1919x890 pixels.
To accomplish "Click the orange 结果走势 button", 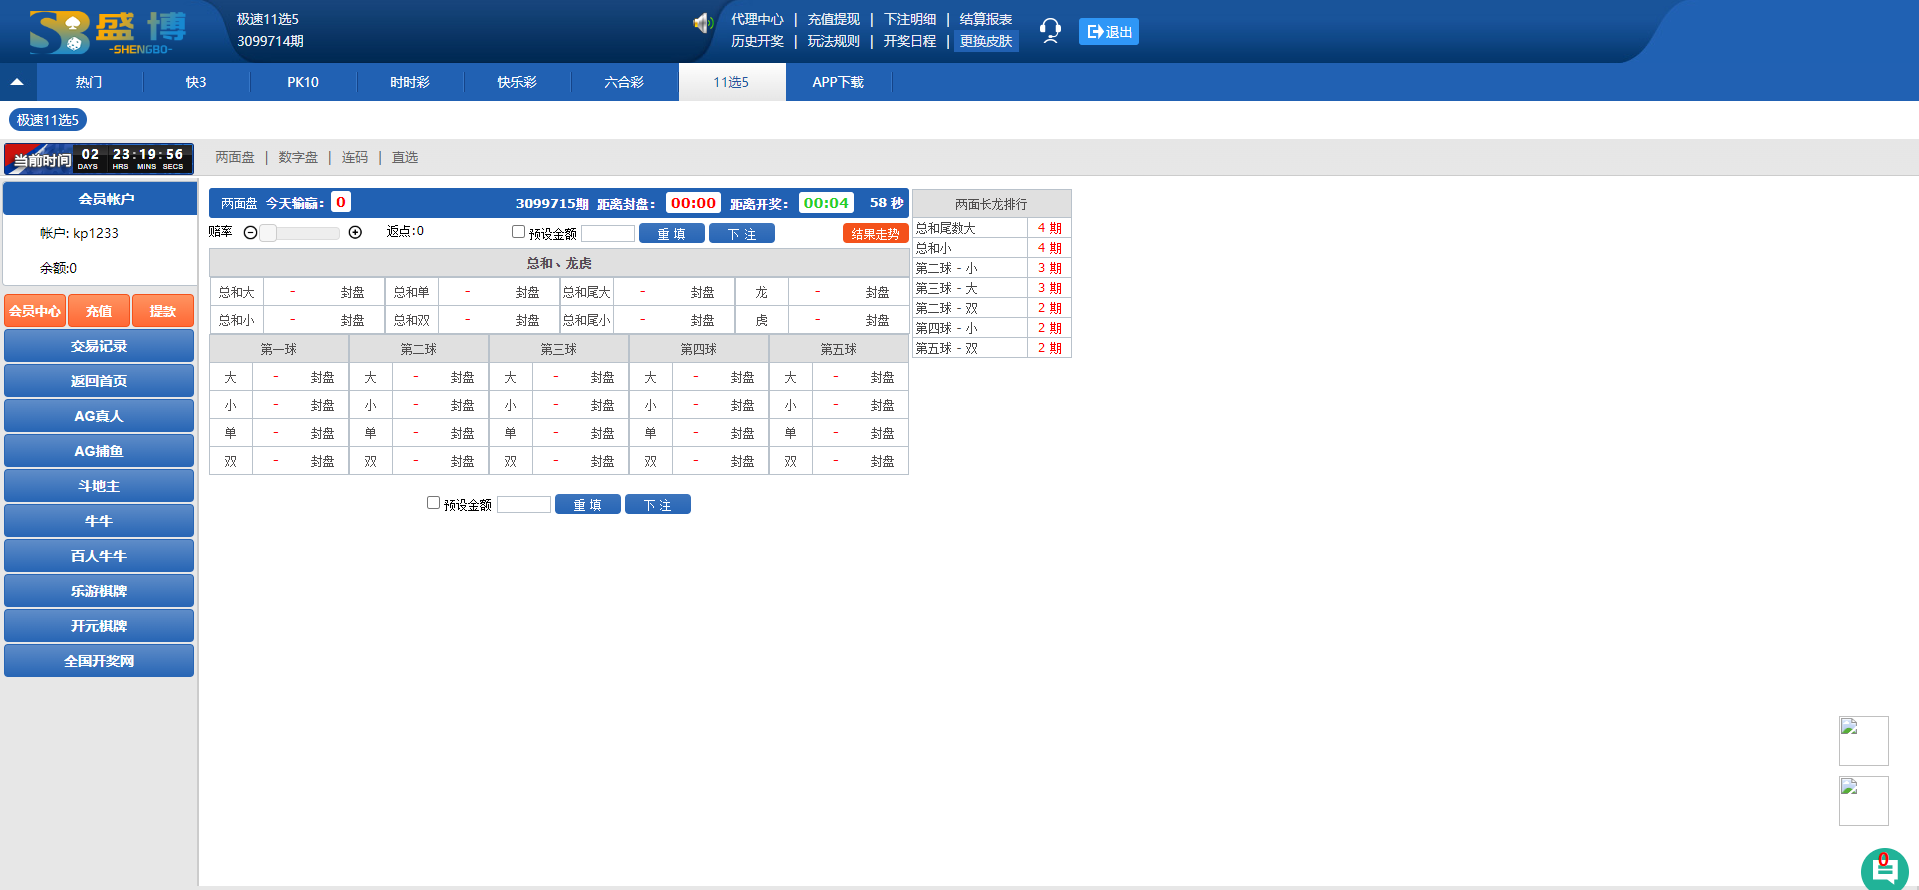I will point(875,234).
